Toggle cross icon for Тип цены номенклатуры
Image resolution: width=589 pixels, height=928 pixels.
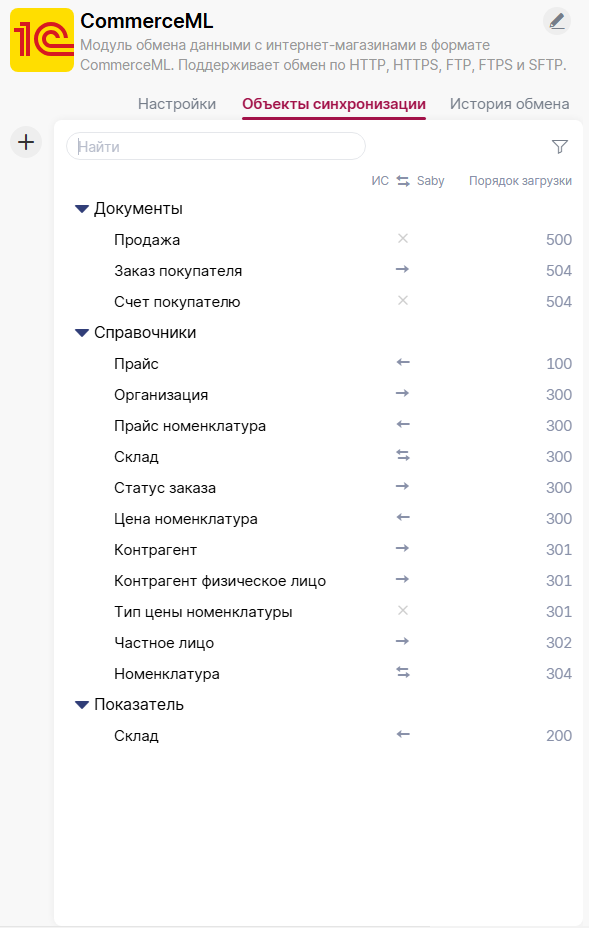pos(403,610)
